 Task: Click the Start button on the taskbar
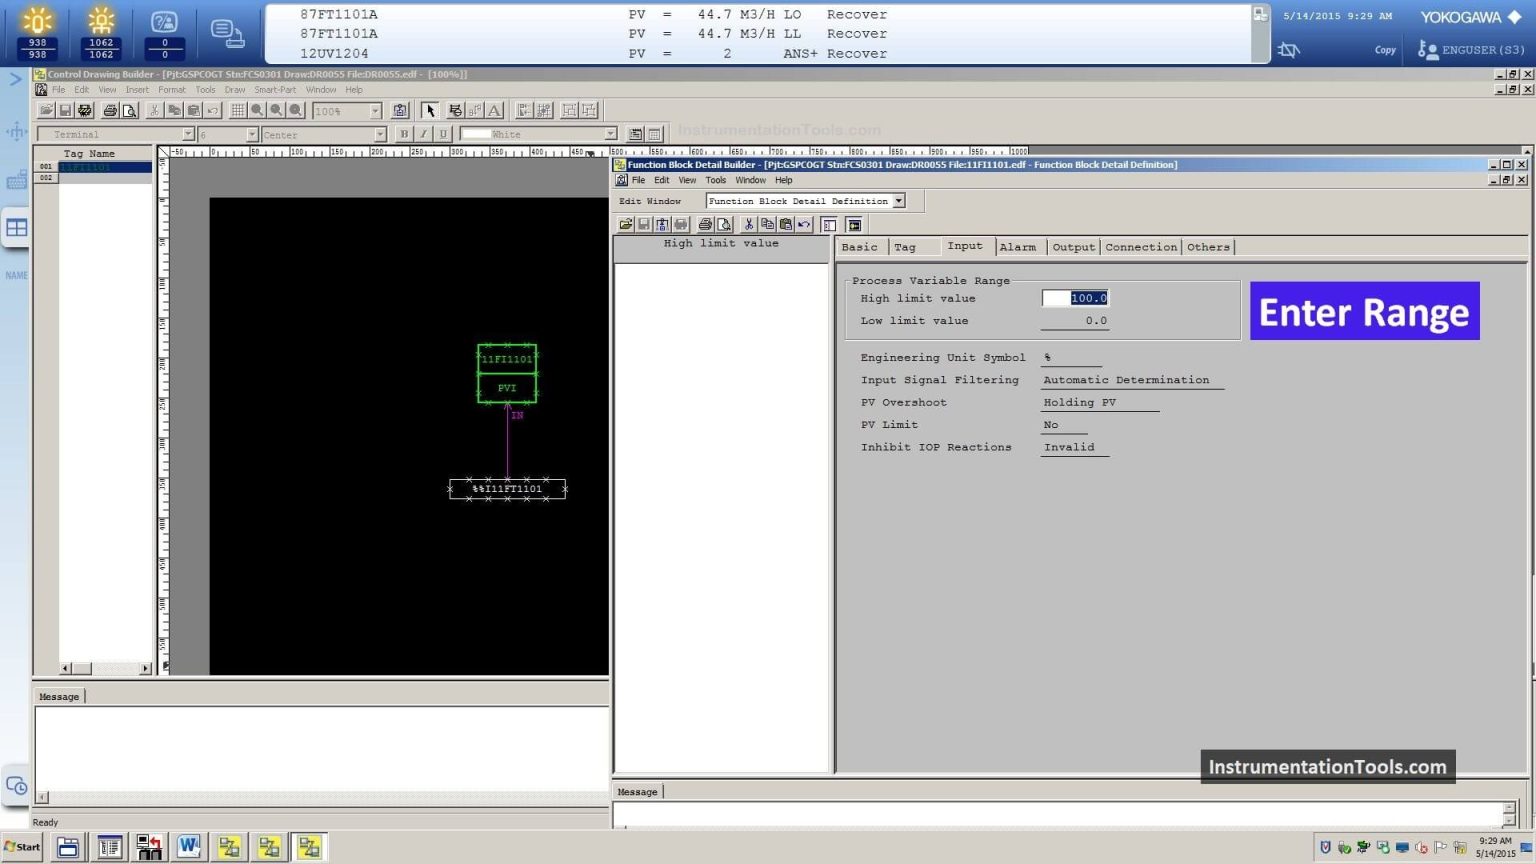click(20, 846)
